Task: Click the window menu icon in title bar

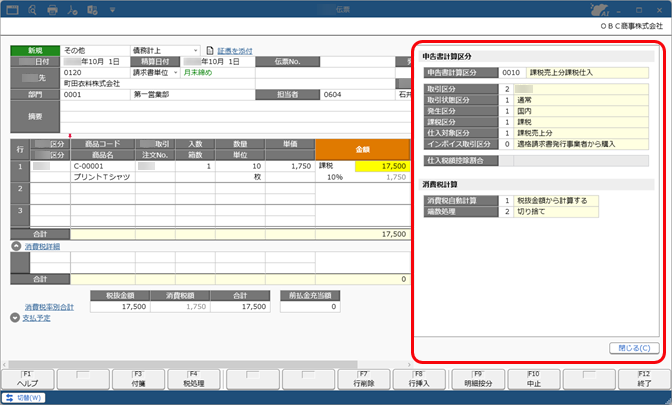Action: (12, 9)
